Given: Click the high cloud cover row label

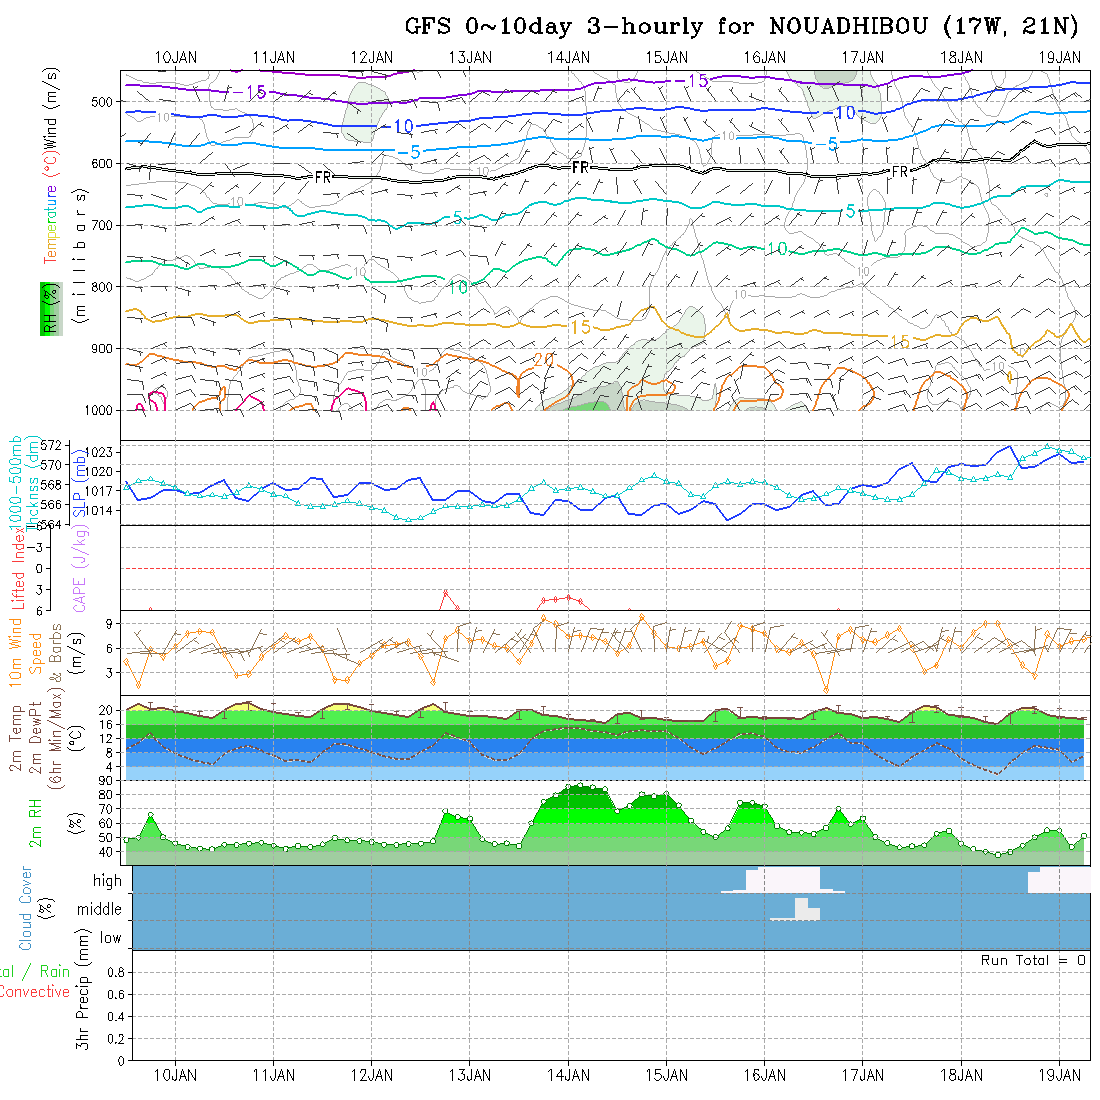Looking at the screenshot, I should pyautogui.click(x=107, y=881).
